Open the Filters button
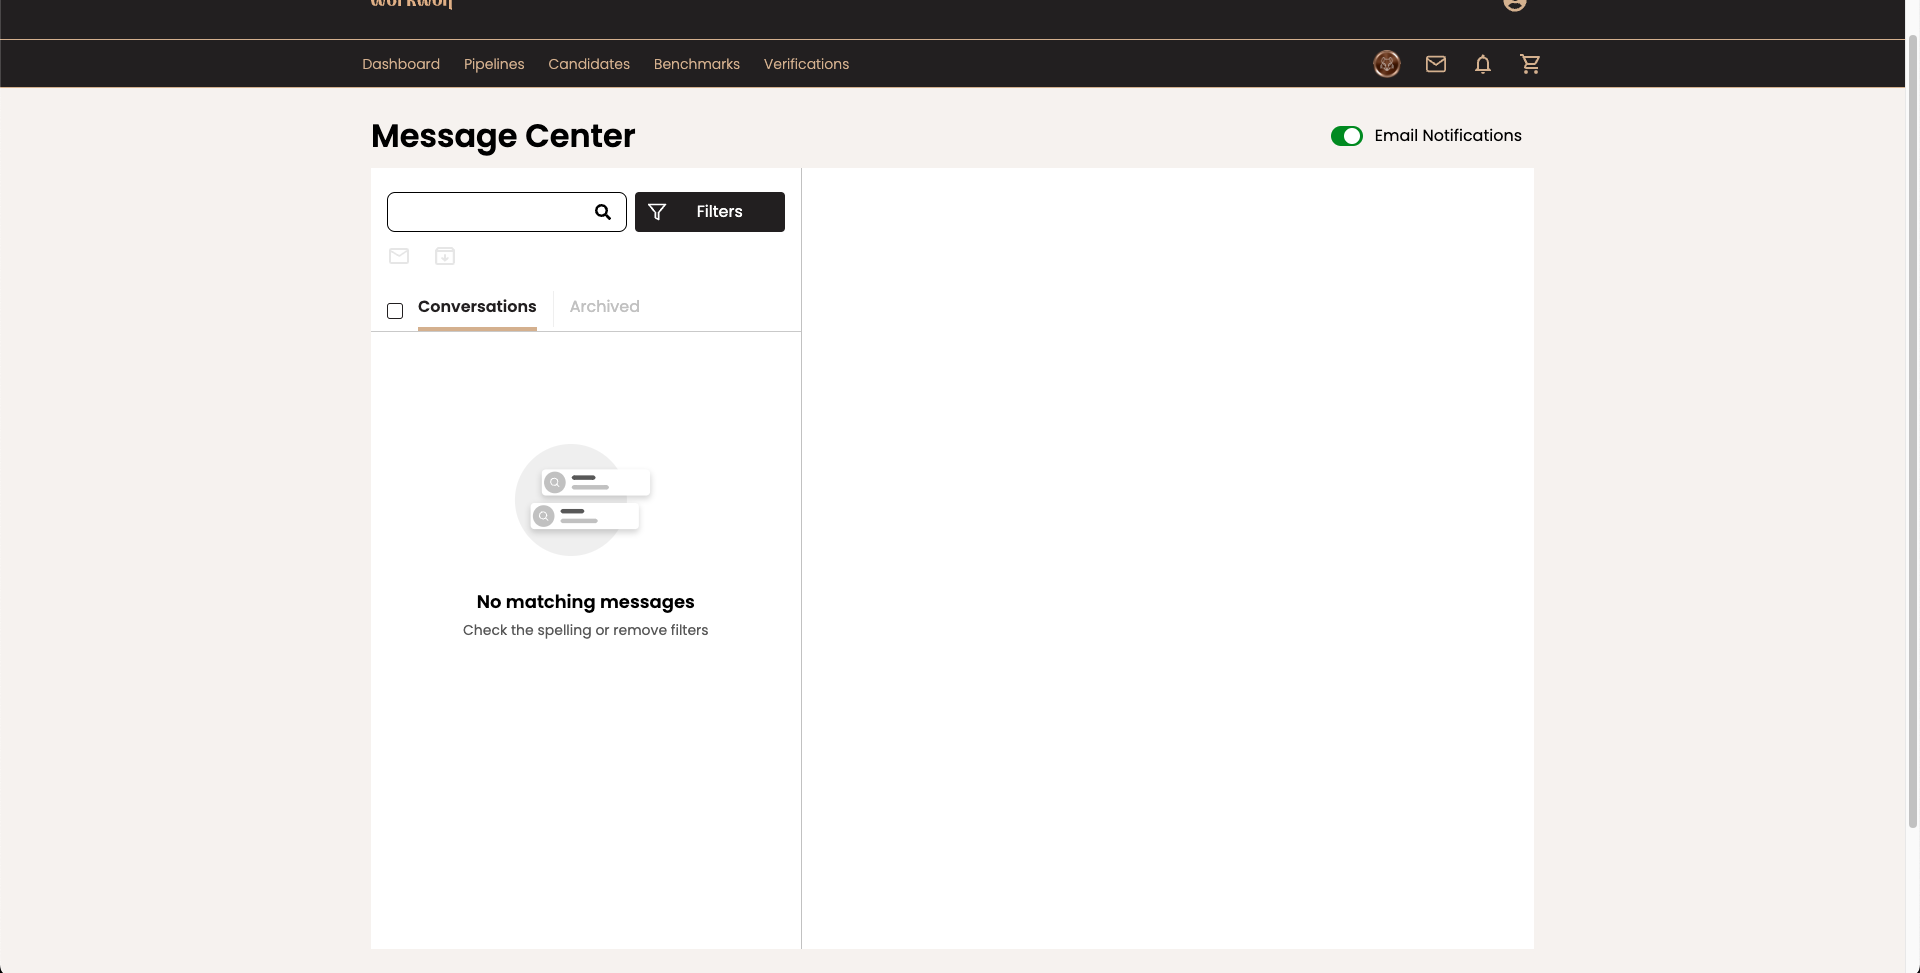Image resolution: width=1920 pixels, height=973 pixels. click(709, 212)
